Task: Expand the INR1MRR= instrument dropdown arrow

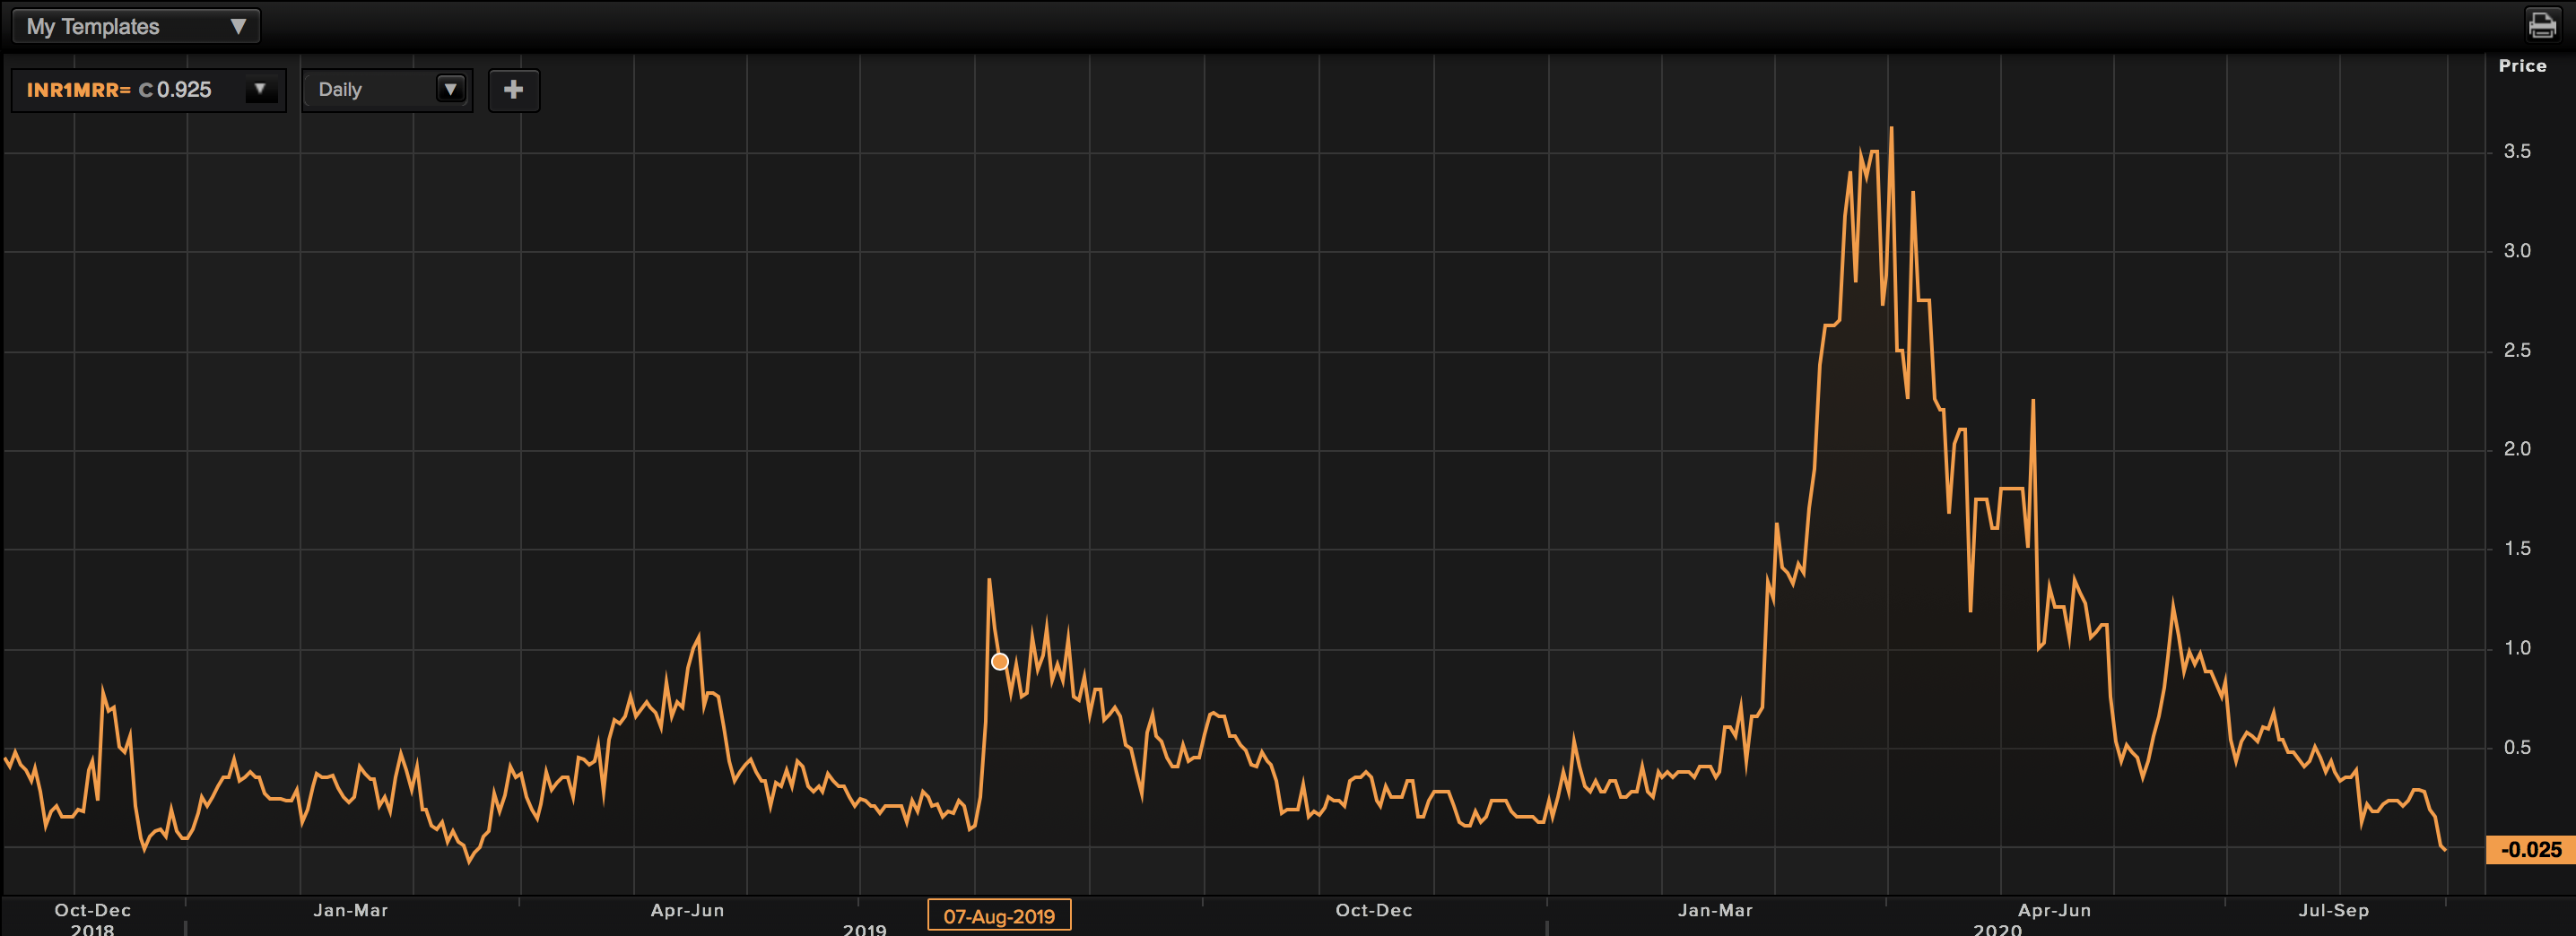Action: click(x=260, y=89)
